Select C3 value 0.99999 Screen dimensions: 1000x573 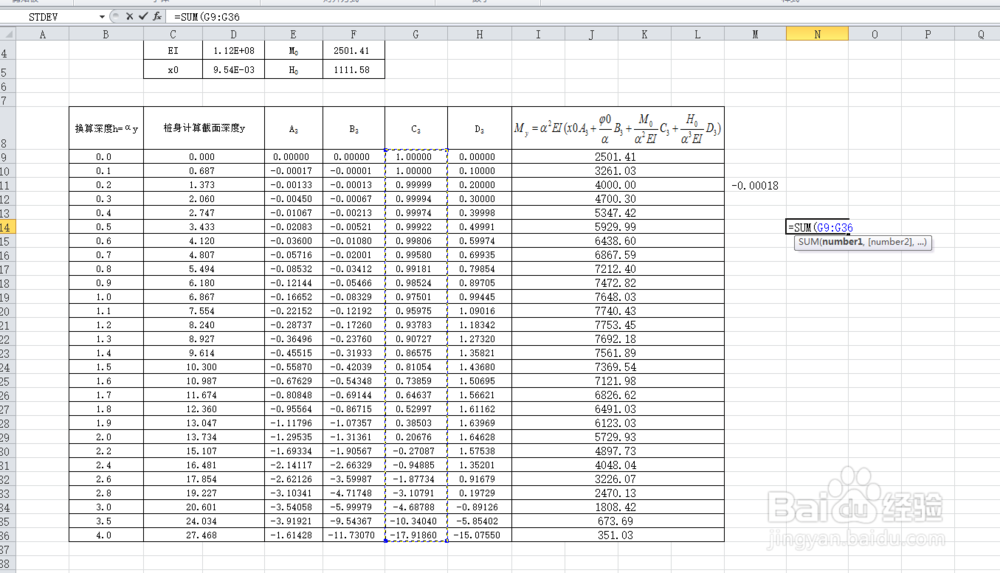(416, 185)
